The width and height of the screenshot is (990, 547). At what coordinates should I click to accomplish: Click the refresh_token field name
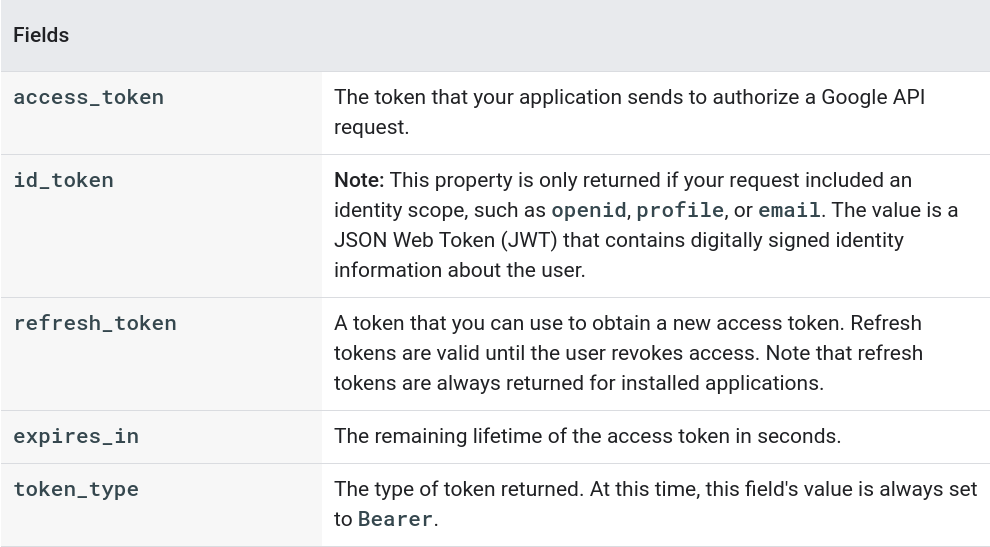95,323
